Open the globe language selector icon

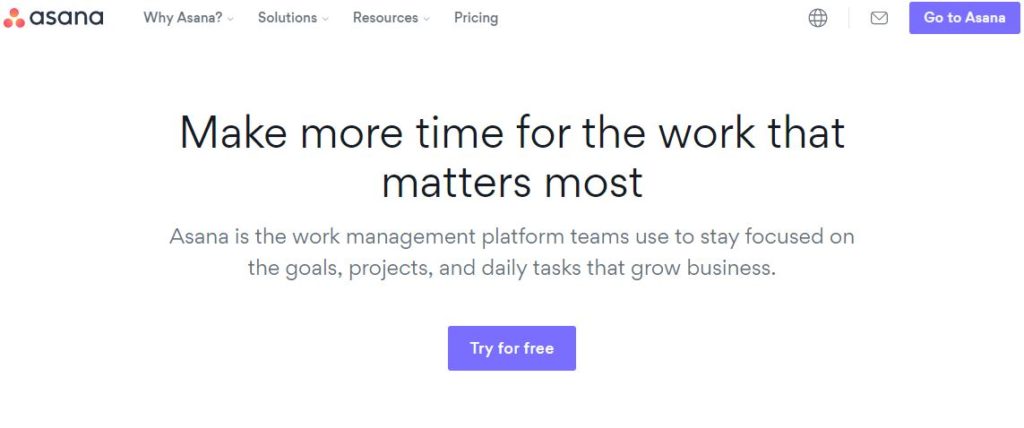(x=818, y=18)
